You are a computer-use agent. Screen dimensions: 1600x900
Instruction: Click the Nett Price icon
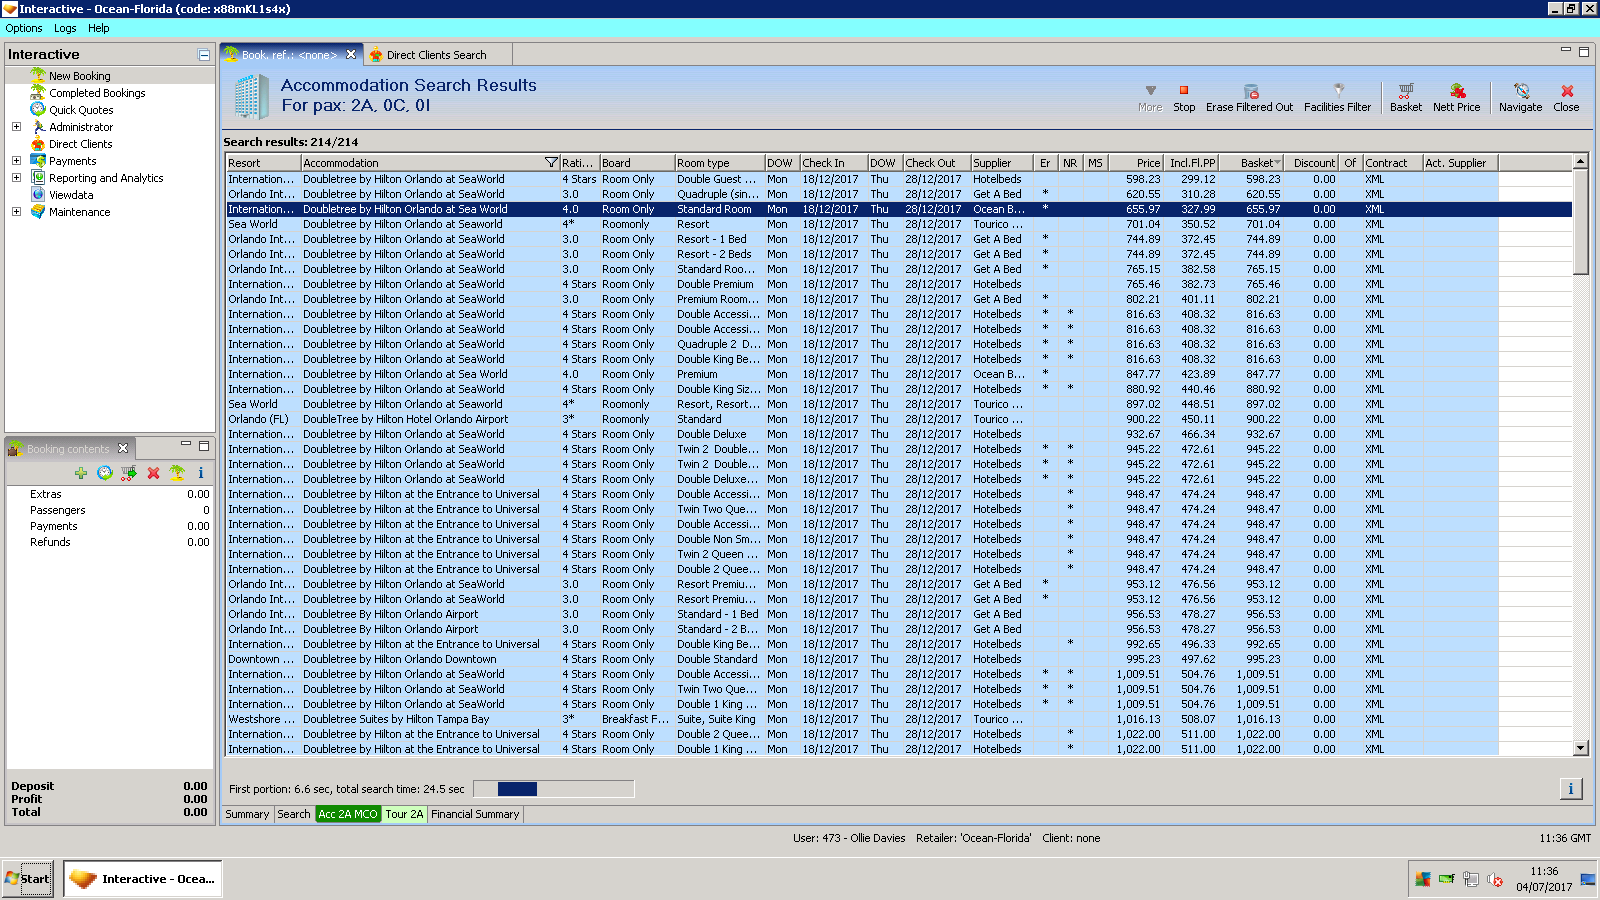[1457, 91]
